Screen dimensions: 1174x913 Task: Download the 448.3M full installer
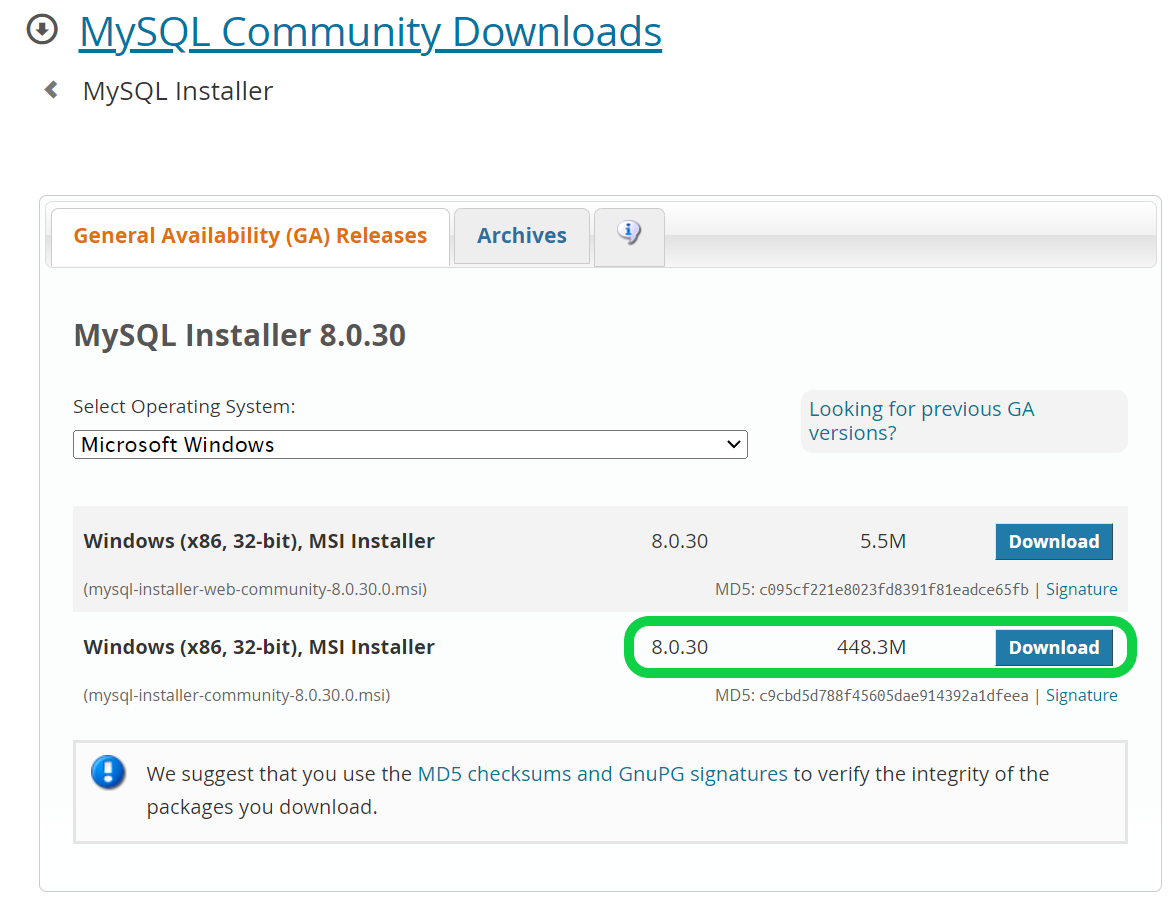[x=1053, y=648]
